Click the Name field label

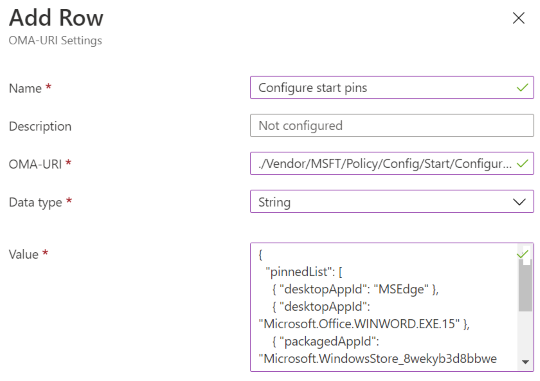click(25, 89)
